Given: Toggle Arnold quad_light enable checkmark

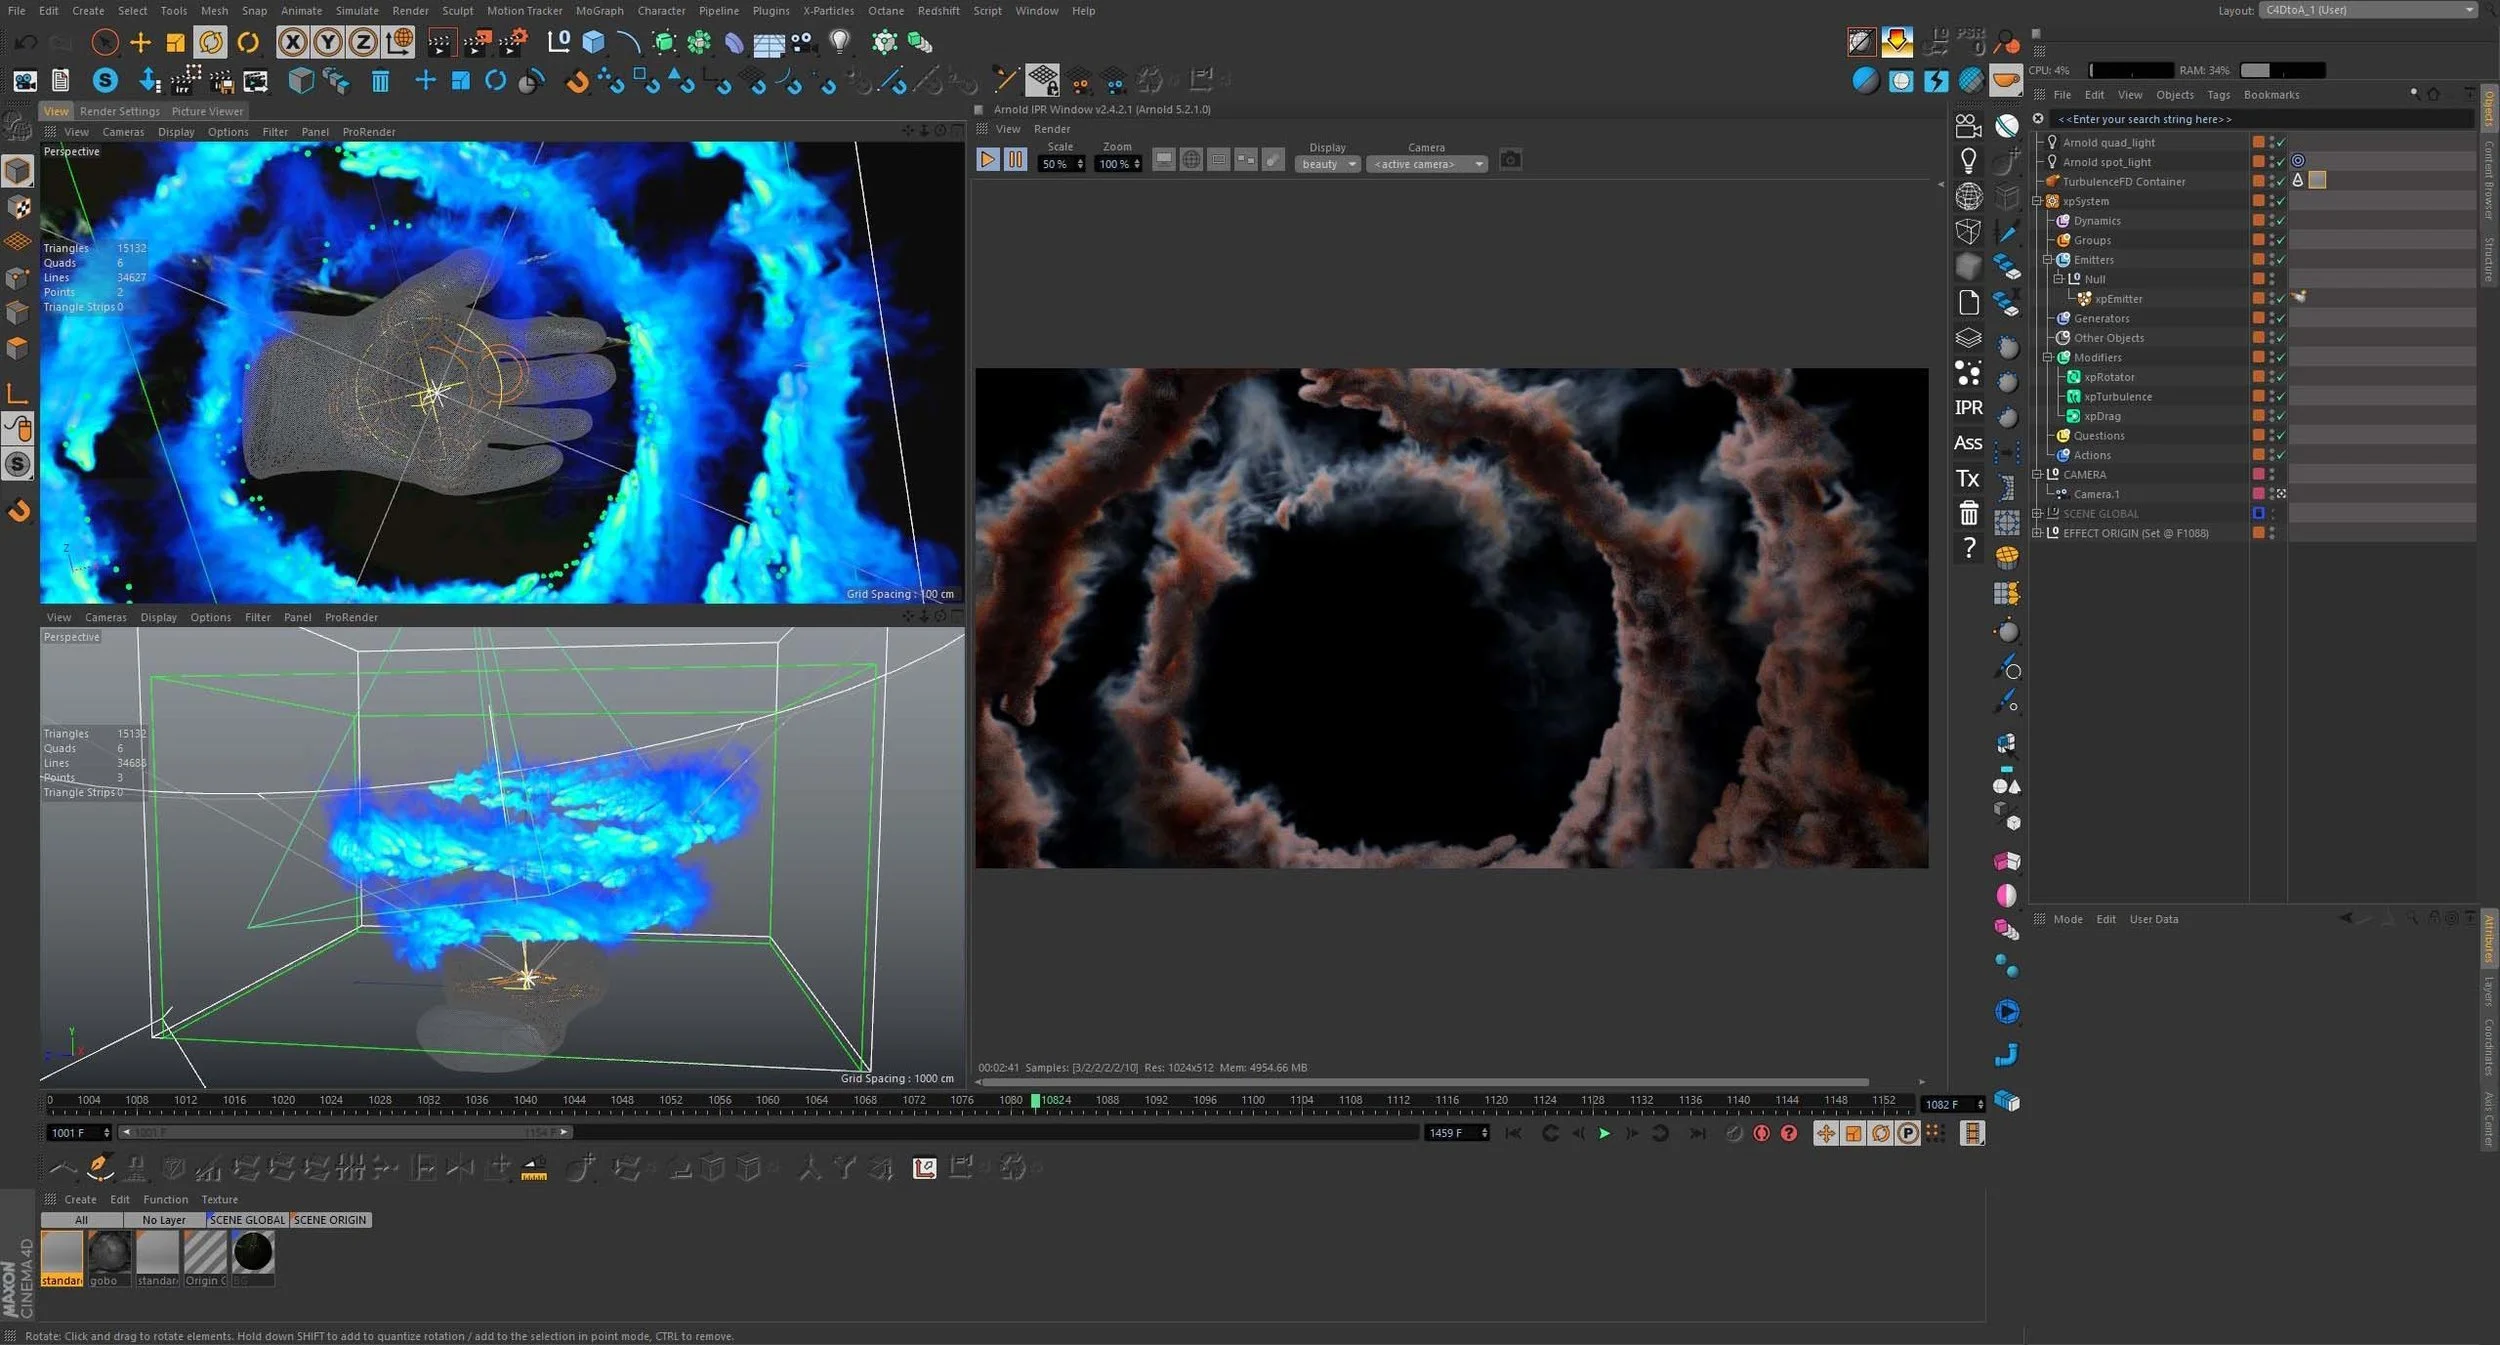Looking at the screenshot, I should pyautogui.click(x=2281, y=143).
